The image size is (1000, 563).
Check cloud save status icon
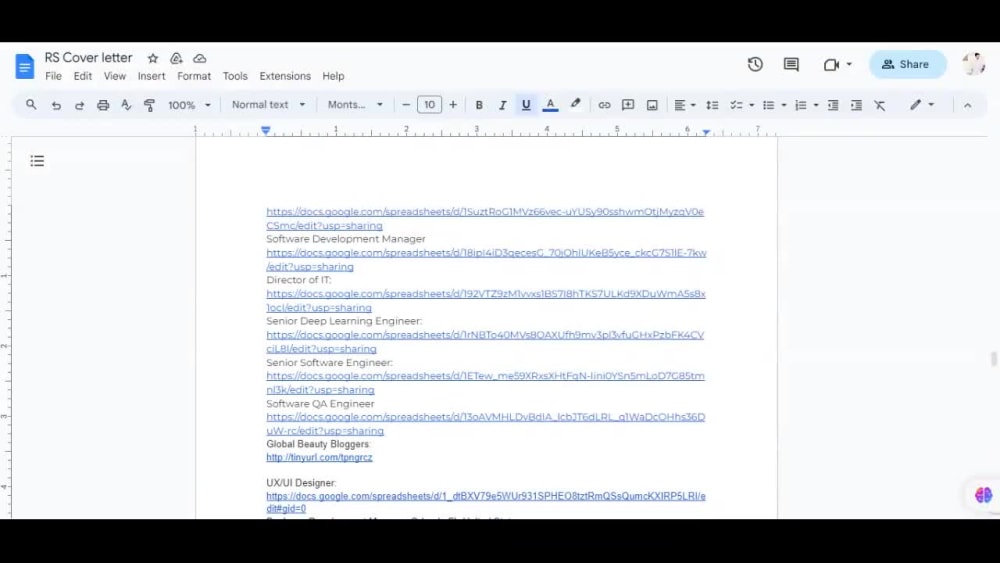pyautogui.click(x=200, y=58)
